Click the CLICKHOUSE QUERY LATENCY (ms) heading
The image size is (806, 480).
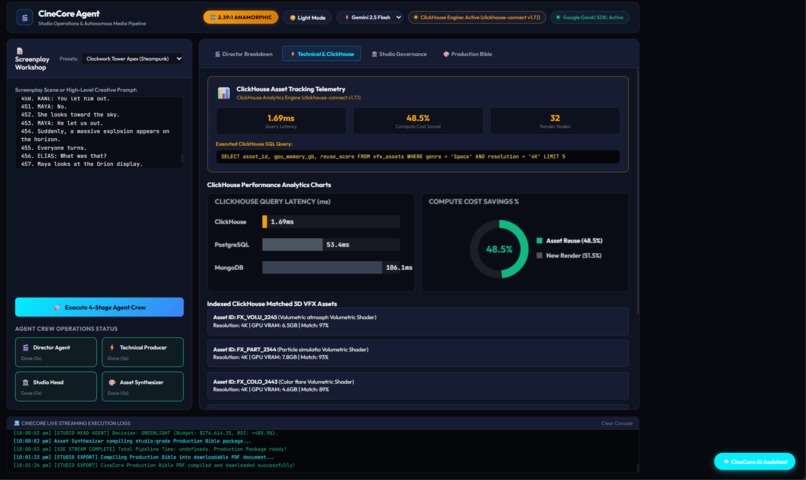[x=272, y=201]
